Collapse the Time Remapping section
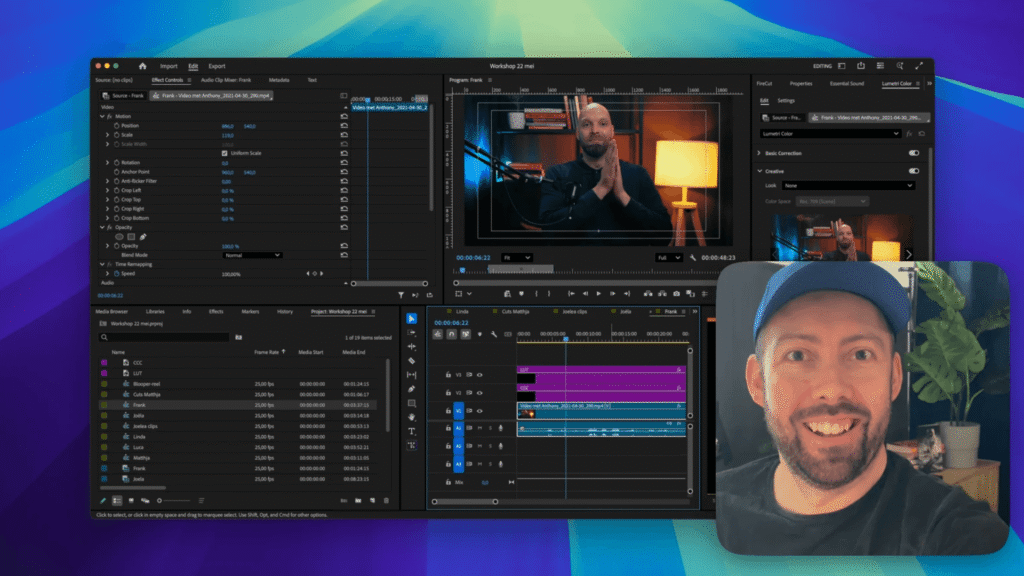Image resolution: width=1024 pixels, height=576 pixels. pyautogui.click(x=102, y=264)
